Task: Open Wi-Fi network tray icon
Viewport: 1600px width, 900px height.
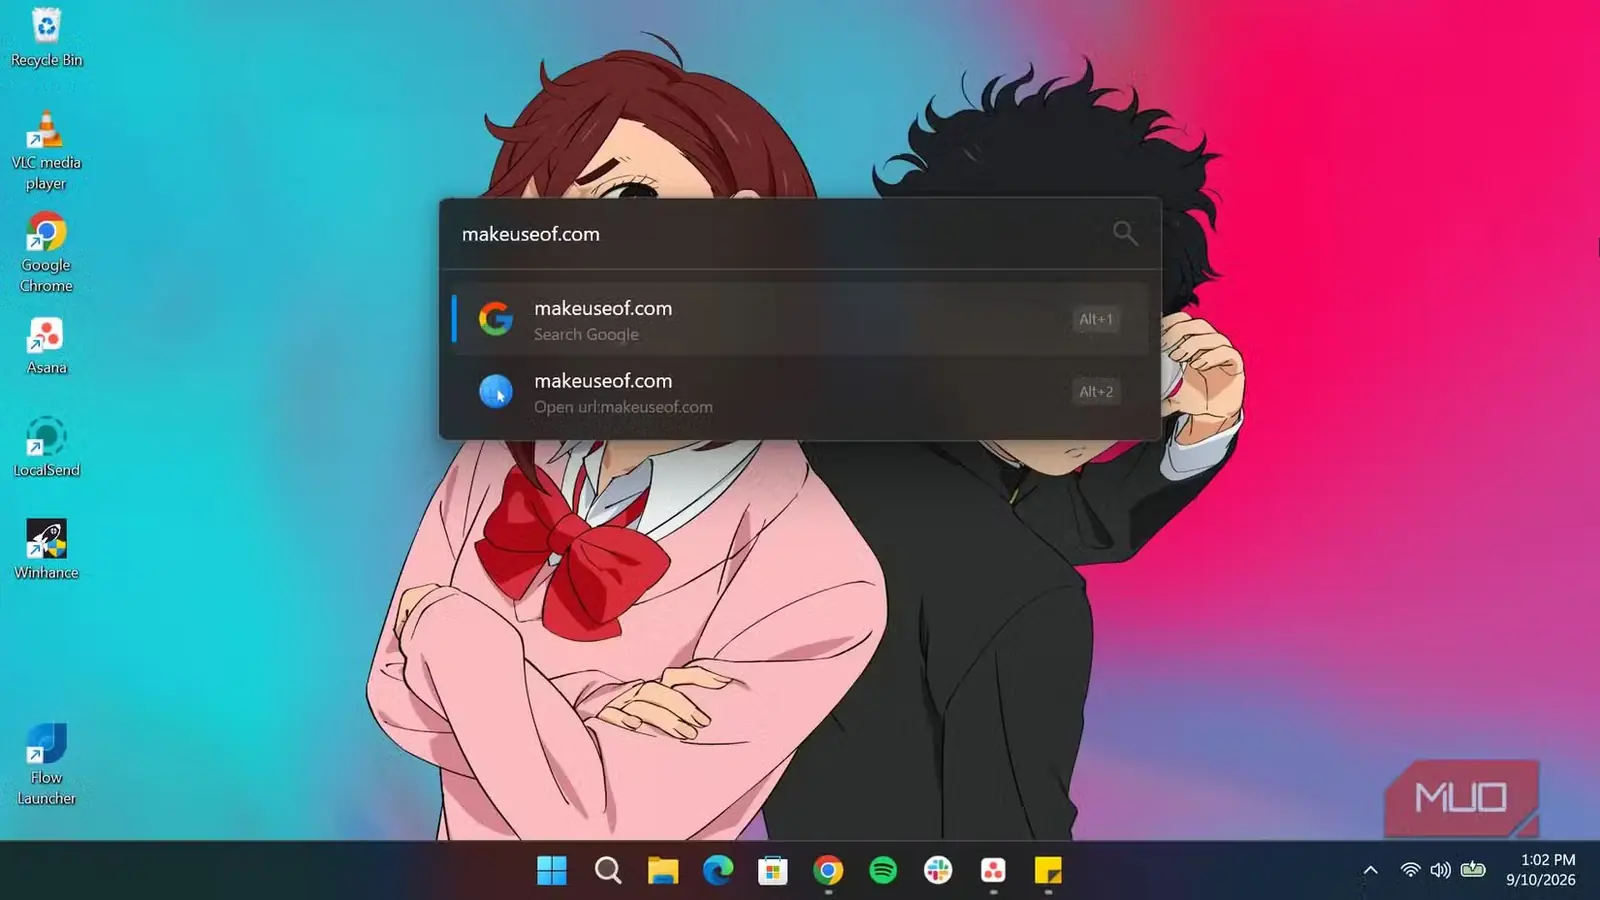Action: click(1410, 870)
